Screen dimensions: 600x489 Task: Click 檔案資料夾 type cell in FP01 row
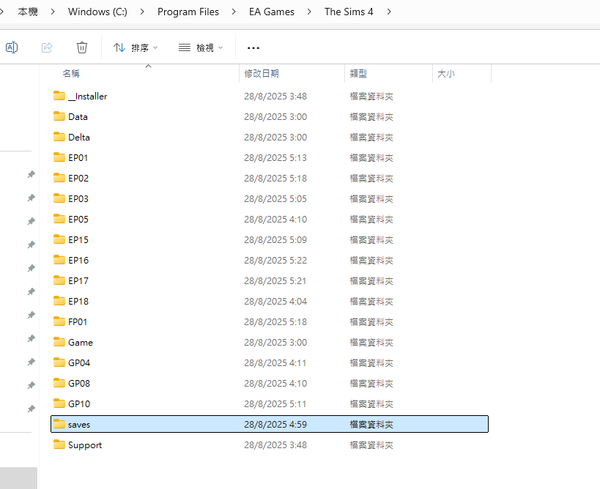(x=371, y=322)
